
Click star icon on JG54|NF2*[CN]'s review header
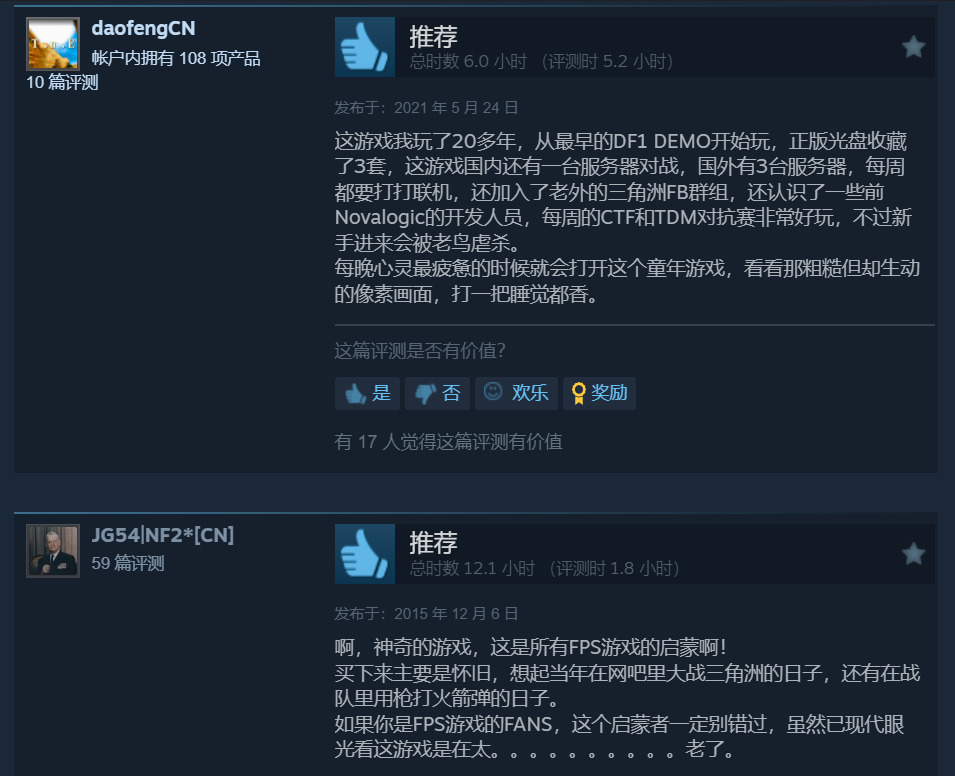pos(913,554)
